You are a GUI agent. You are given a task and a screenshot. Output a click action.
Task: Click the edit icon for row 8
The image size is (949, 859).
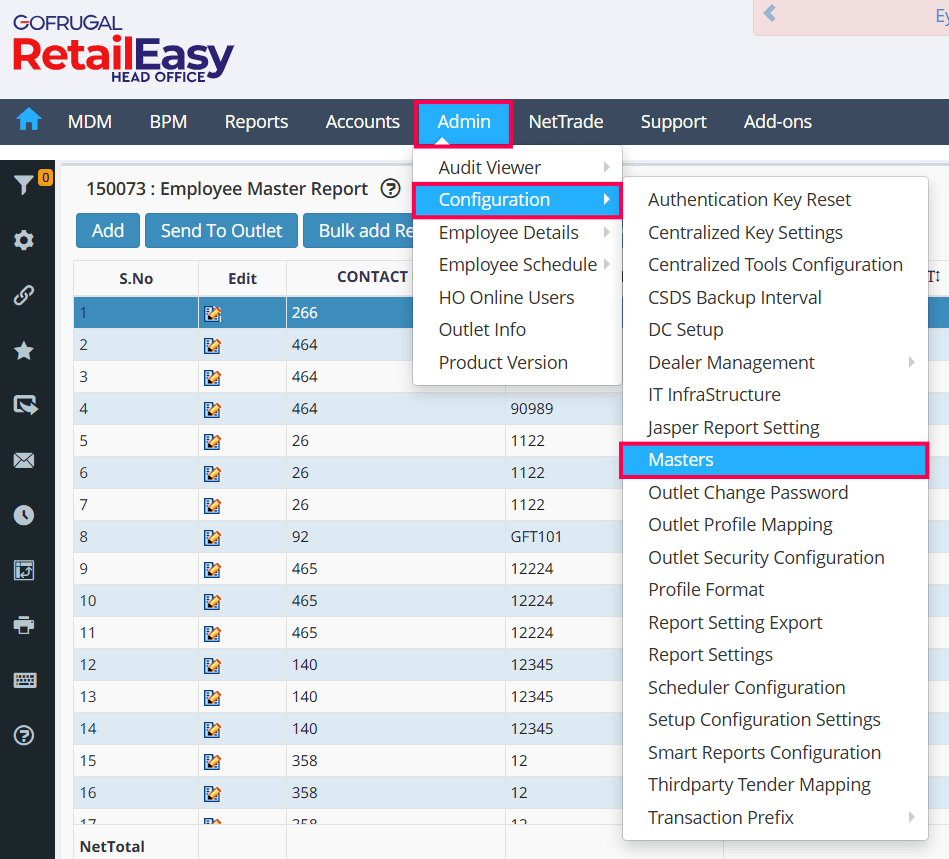(x=212, y=538)
